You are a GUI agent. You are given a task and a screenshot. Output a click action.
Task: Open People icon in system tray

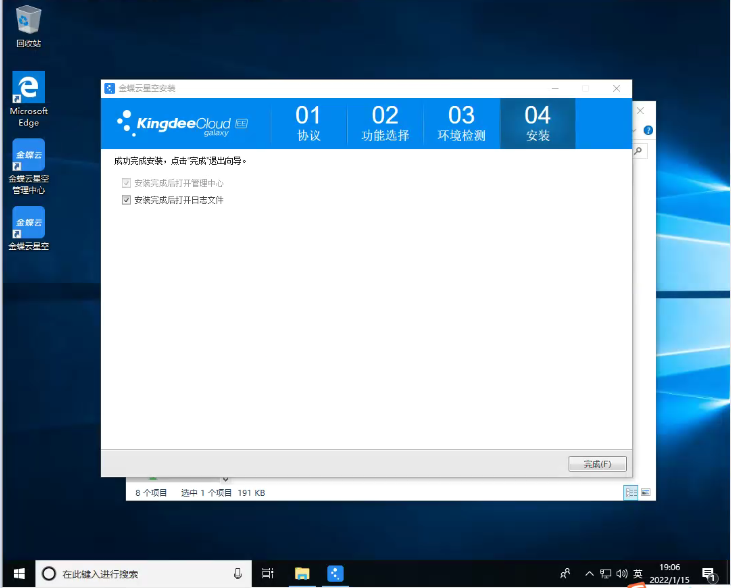click(x=565, y=574)
